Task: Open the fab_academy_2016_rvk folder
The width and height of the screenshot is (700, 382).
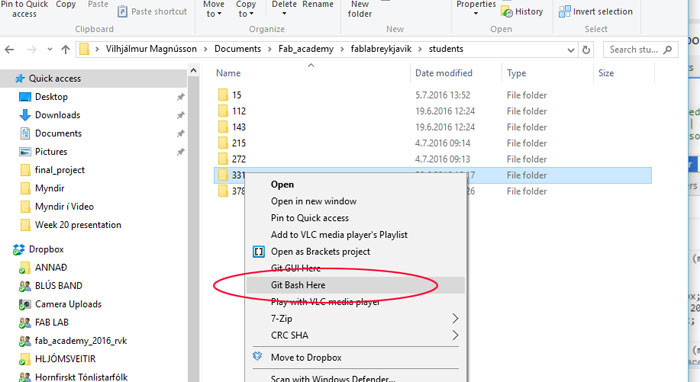Action: [73, 341]
